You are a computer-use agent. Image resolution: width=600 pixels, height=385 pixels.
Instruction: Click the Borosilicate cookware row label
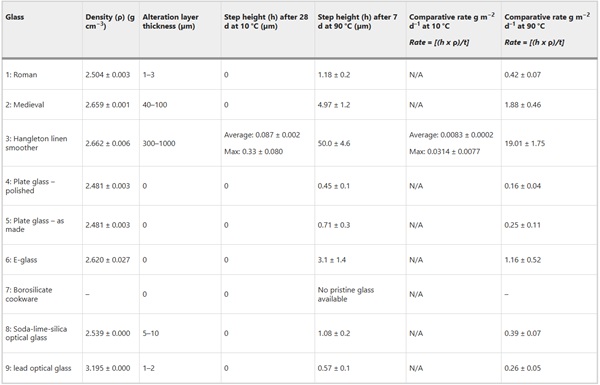pos(29,294)
